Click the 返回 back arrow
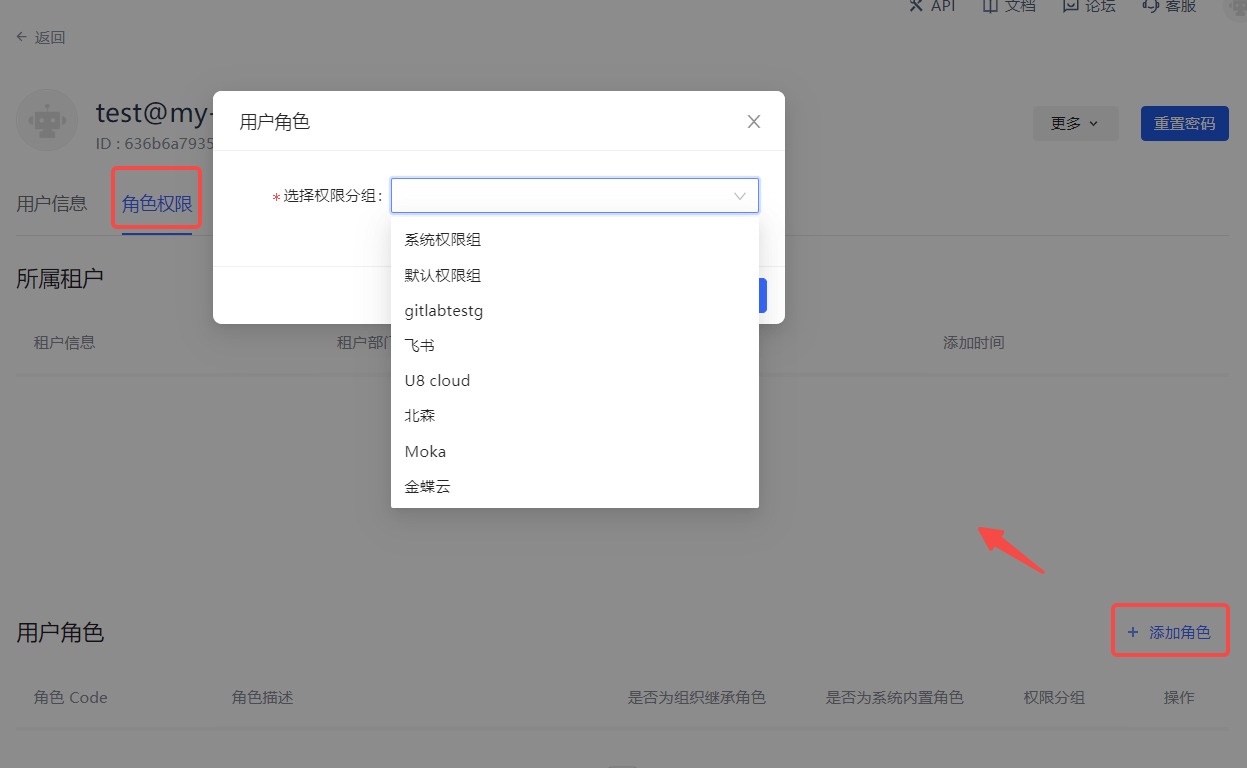1247x768 pixels. (x=22, y=38)
